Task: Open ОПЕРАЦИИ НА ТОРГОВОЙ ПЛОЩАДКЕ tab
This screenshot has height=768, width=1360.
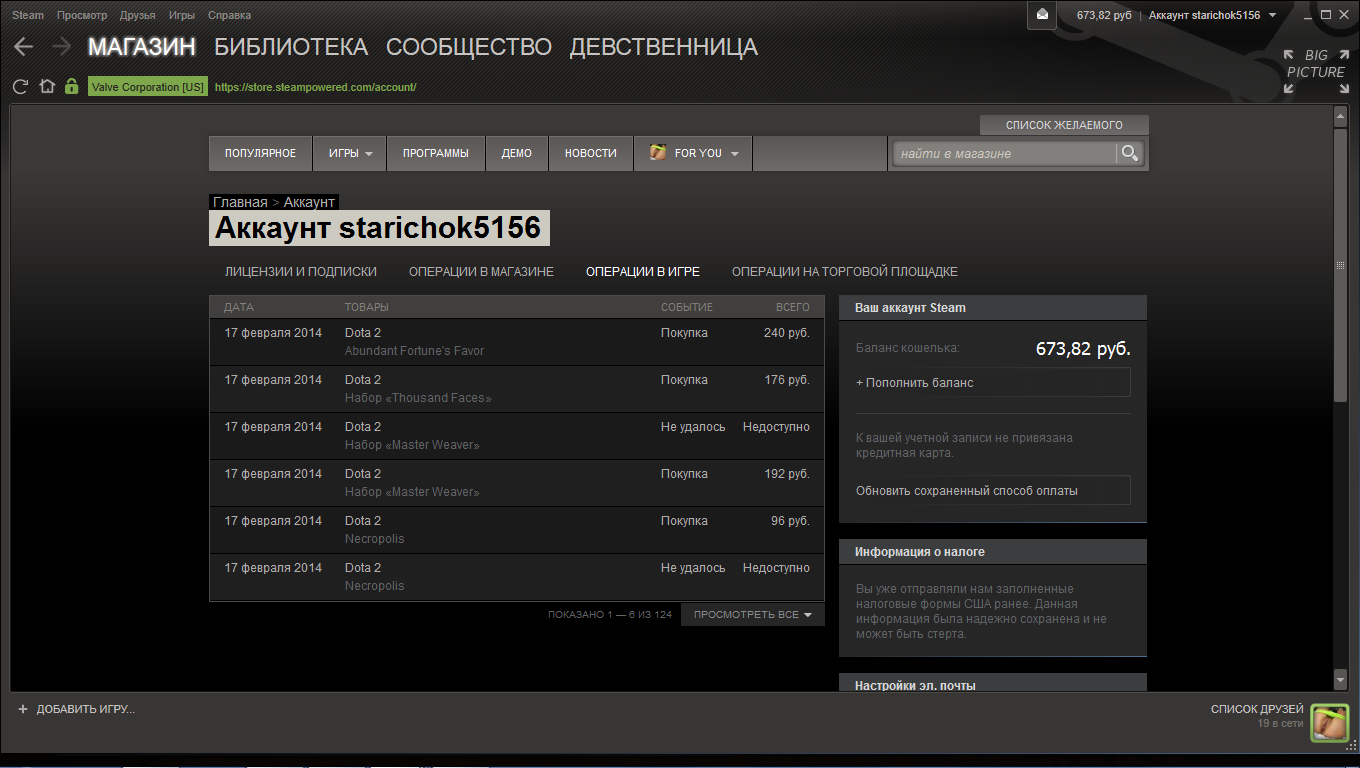Action: [845, 271]
